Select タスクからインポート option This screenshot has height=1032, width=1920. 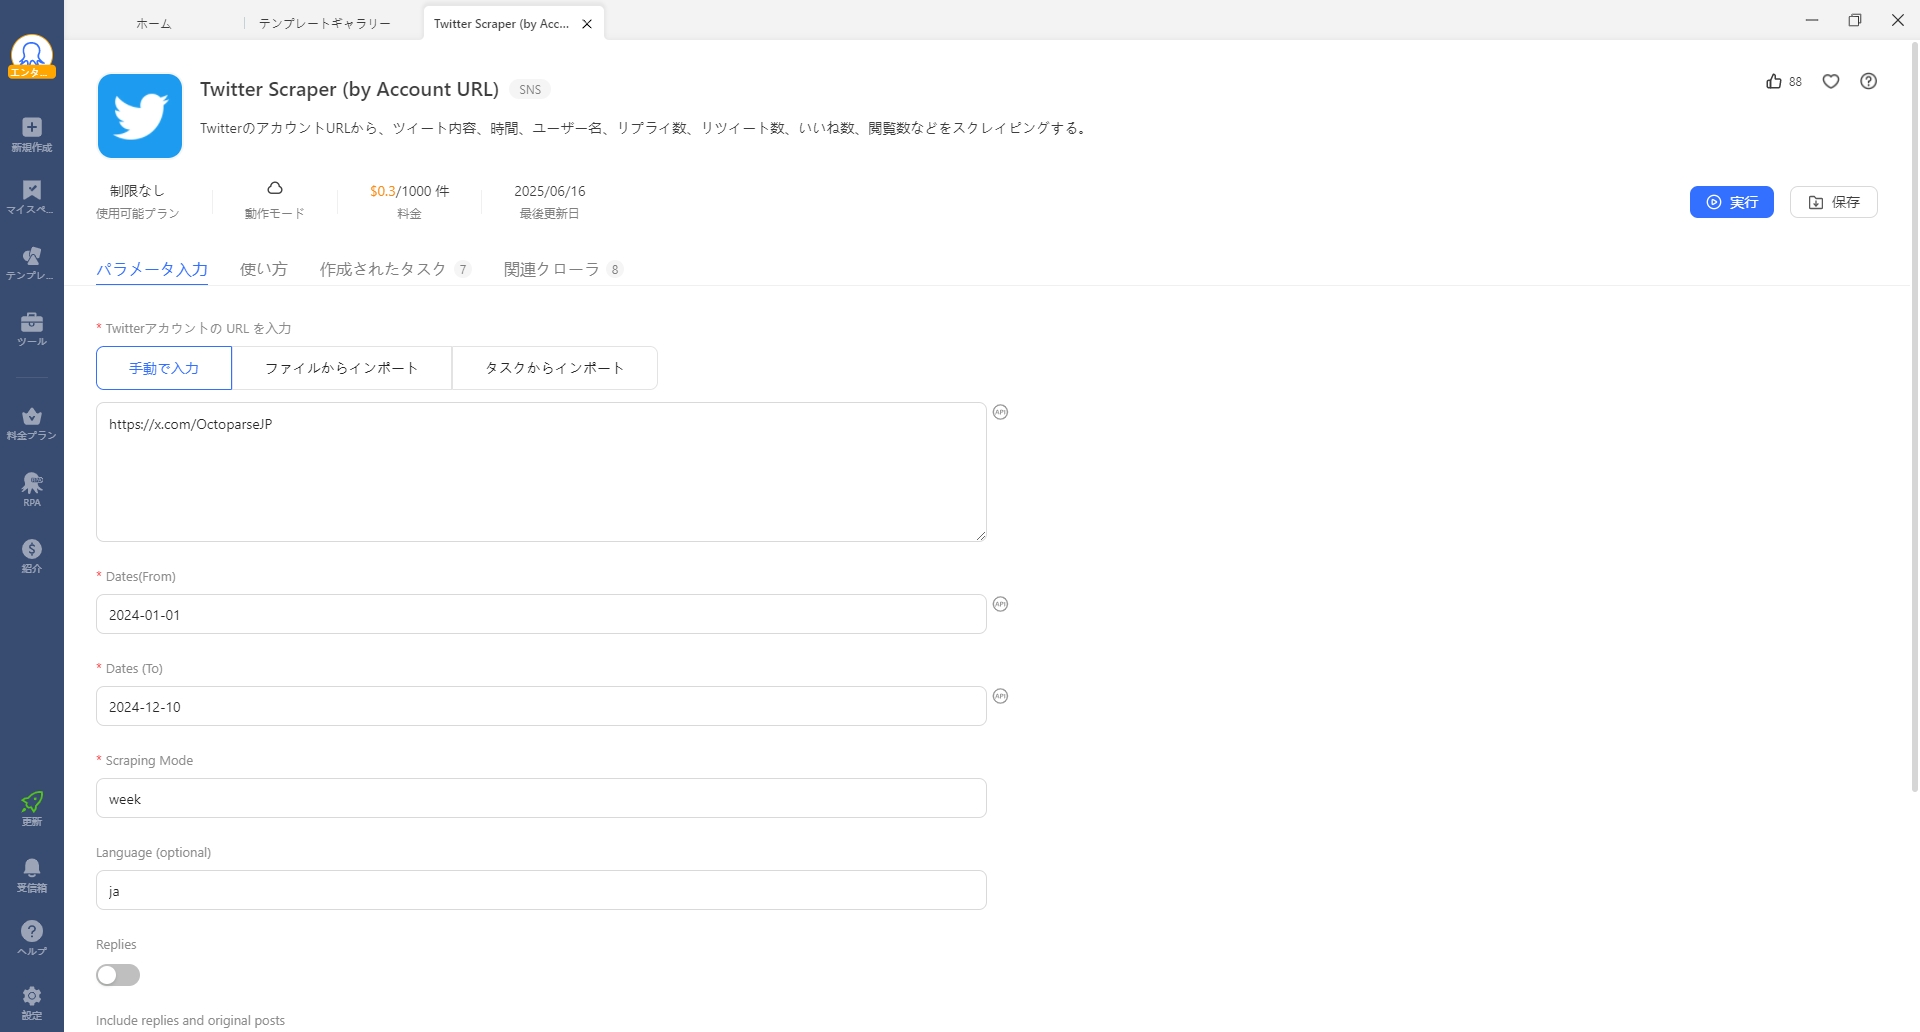pos(555,368)
